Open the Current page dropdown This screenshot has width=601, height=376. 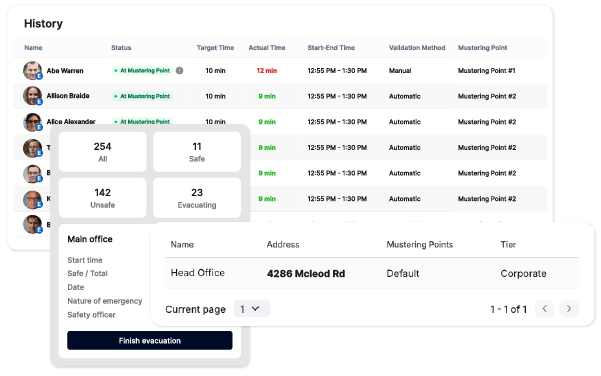[x=251, y=309]
